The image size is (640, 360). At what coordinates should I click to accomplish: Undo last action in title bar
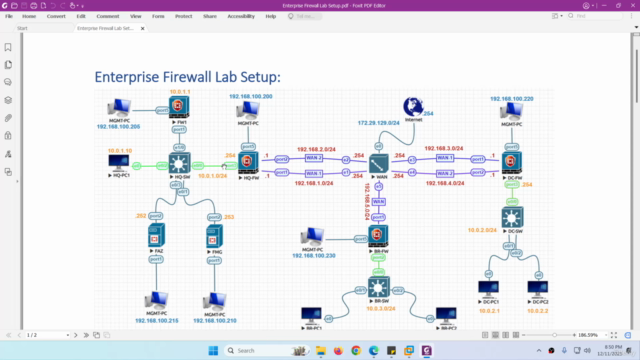pos(53,6)
